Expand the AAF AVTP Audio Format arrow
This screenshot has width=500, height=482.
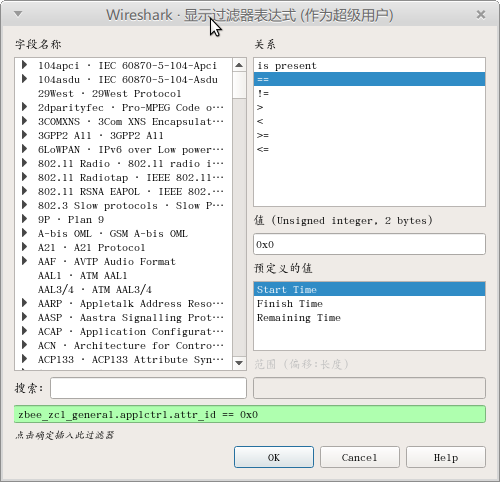[24, 261]
